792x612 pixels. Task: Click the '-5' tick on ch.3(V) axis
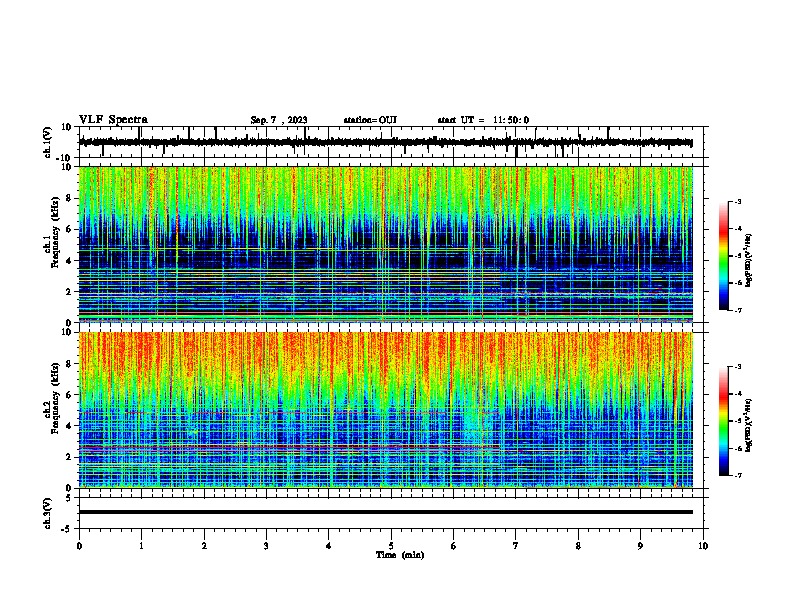coord(67,529)
